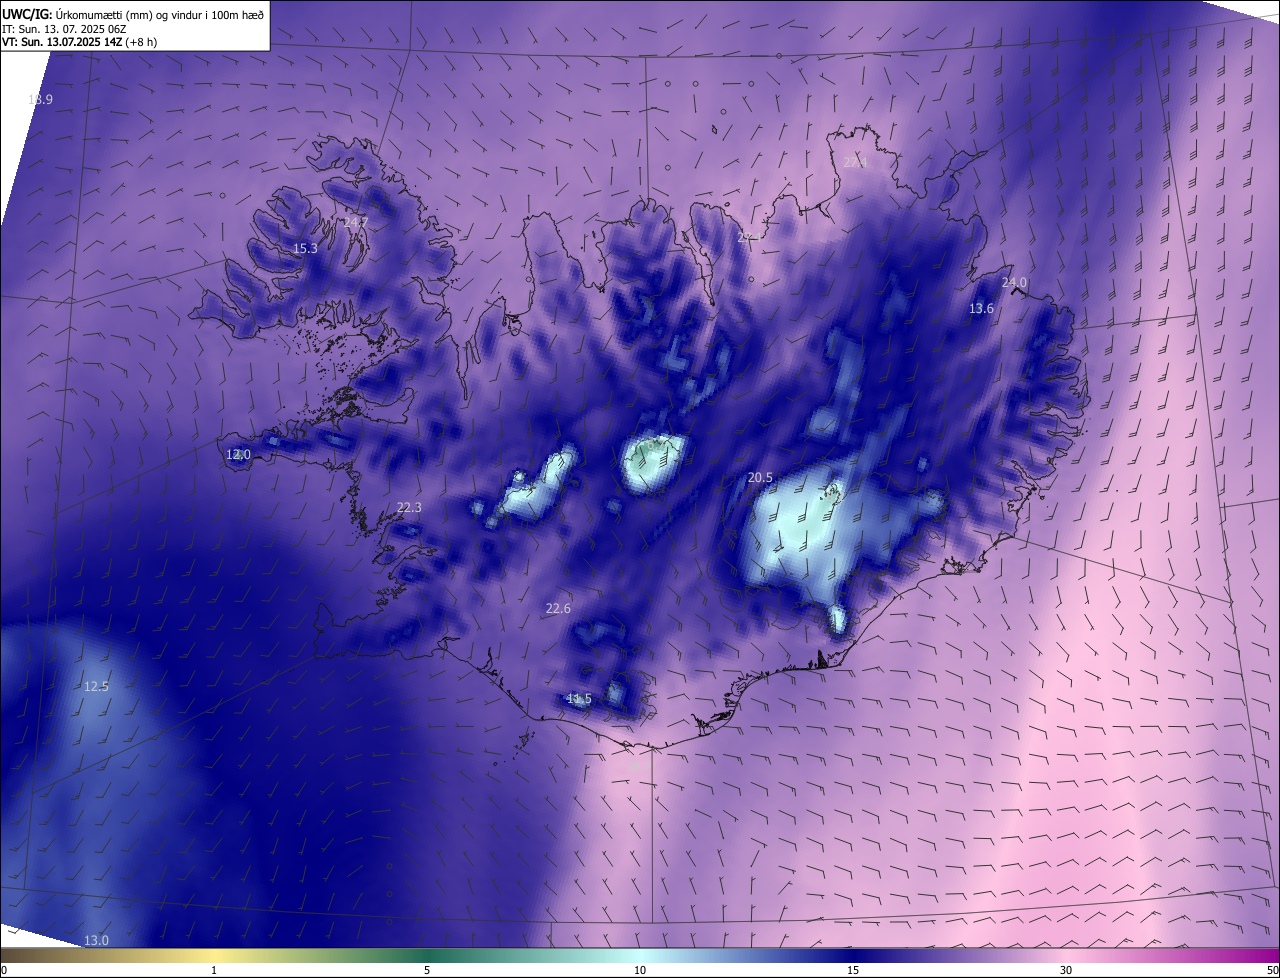Click the 30 tick on color scale
The height and width of the screenshot is (978, 1280).
point(1066,970)
